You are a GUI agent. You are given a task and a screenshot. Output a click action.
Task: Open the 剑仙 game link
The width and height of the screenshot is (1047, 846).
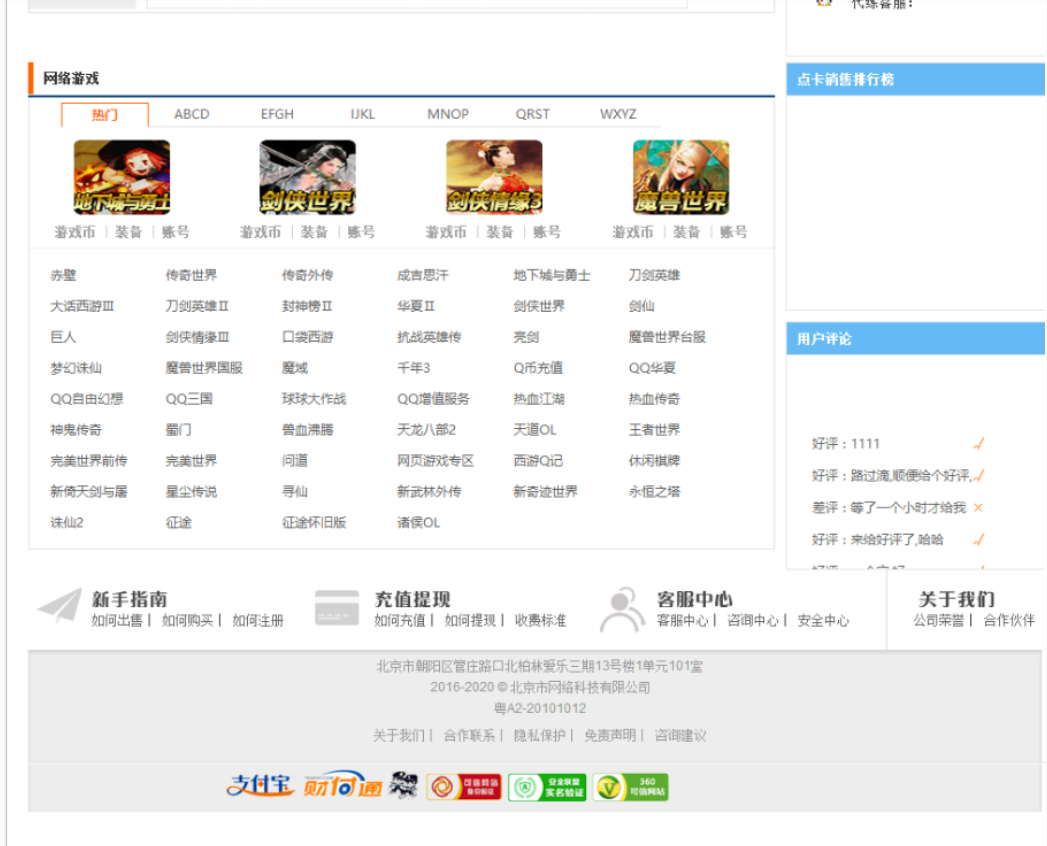[x=641, y=306]
